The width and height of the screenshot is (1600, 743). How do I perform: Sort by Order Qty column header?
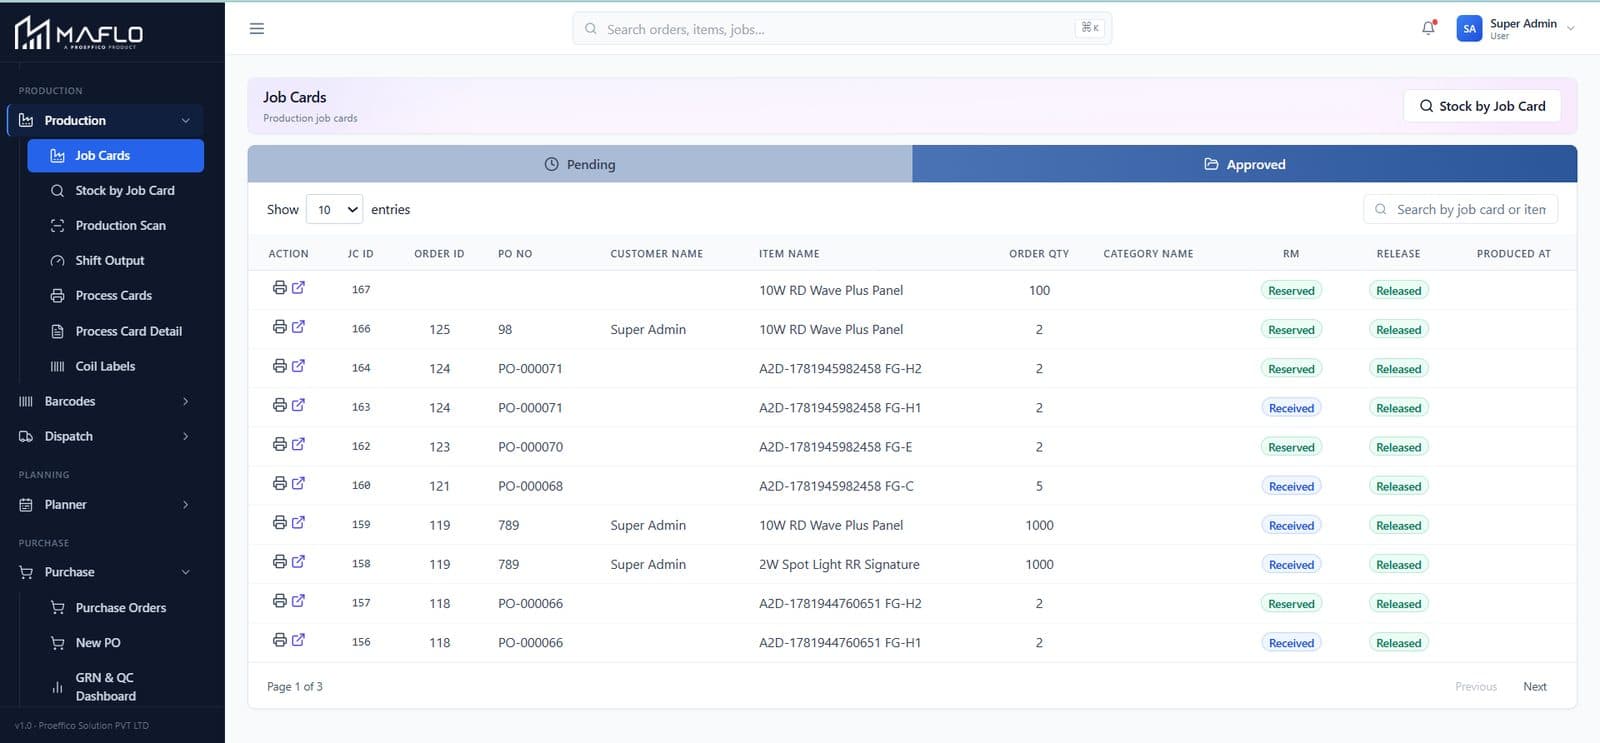point(1039,254)
